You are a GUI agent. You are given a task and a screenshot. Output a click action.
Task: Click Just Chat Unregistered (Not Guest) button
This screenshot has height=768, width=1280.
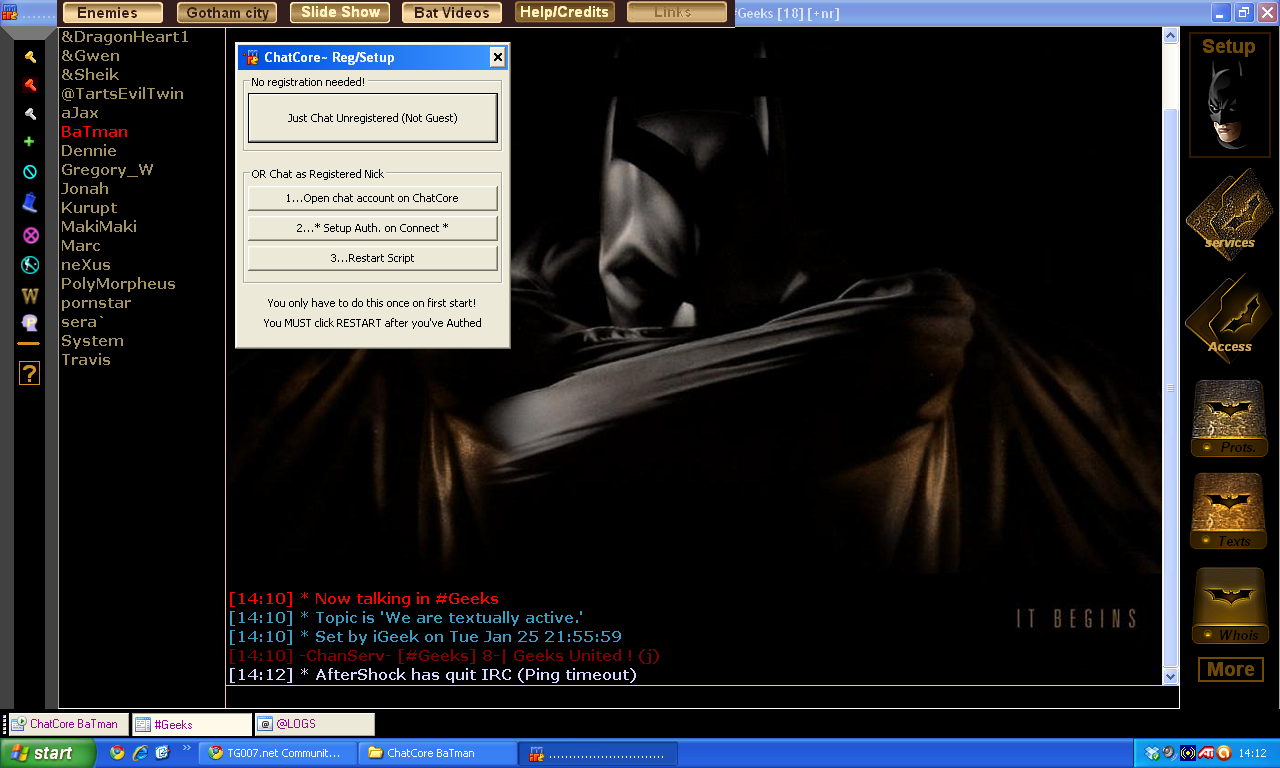(x=373, y=118)
